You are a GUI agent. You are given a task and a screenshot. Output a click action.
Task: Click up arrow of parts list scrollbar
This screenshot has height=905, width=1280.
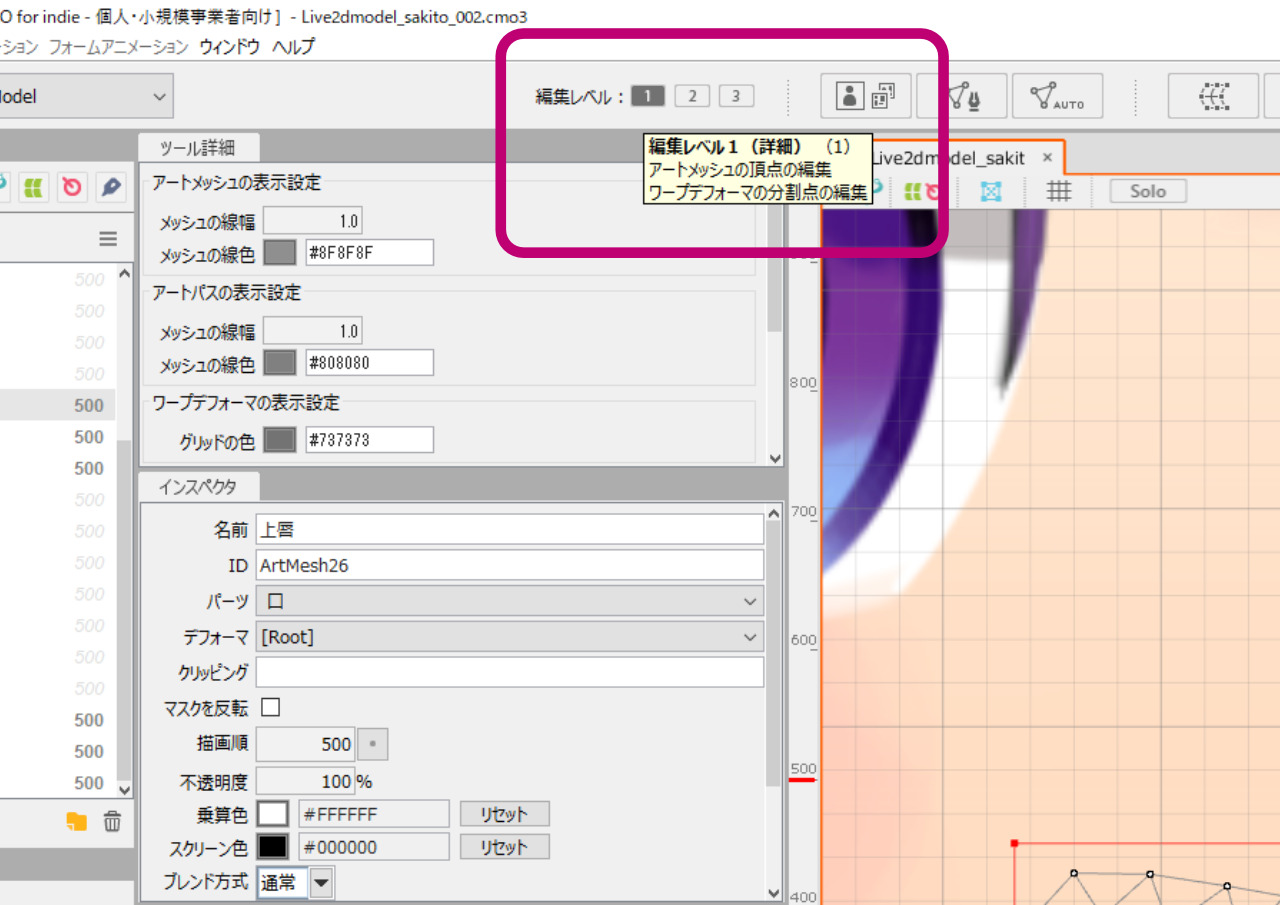(124, 272)
